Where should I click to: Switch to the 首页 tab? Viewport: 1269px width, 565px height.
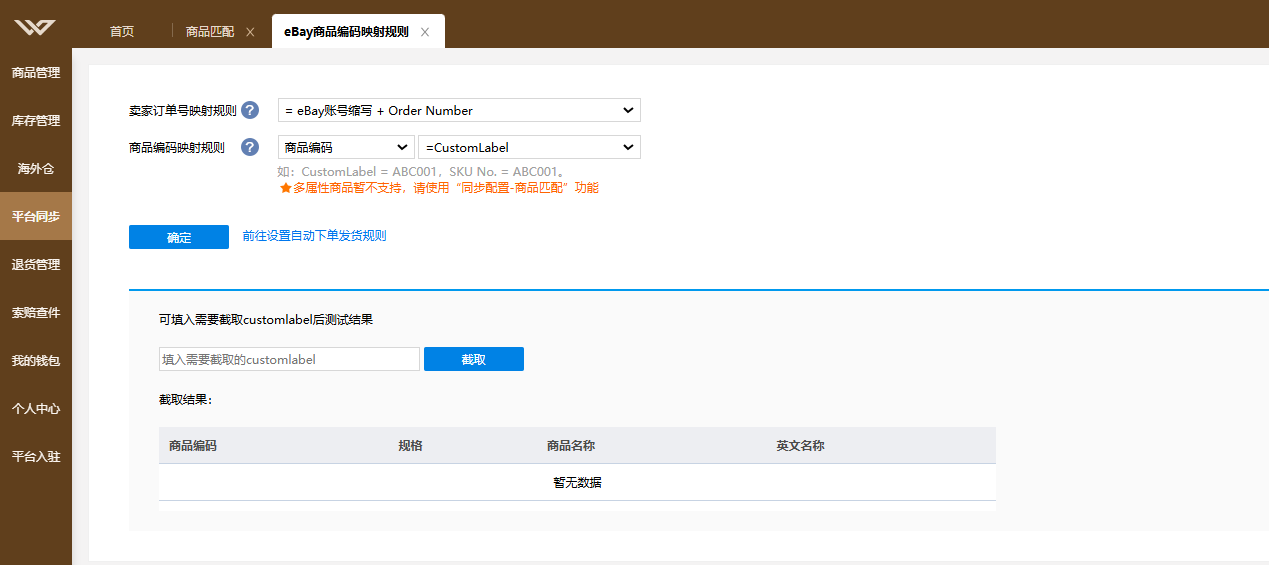click(122, 31)
